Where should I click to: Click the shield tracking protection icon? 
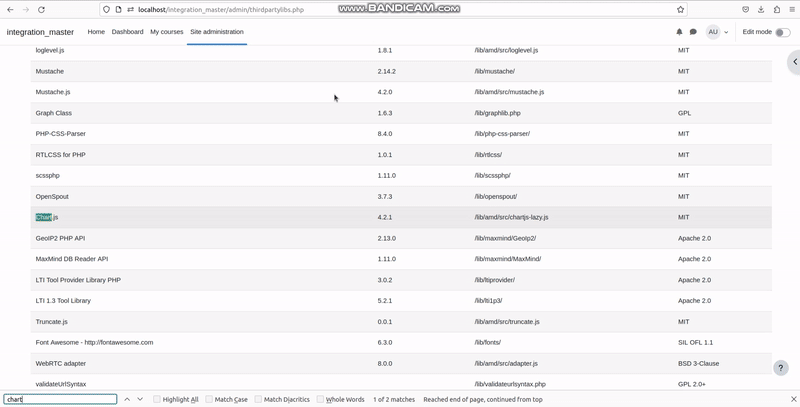click(x=106, y=10)
